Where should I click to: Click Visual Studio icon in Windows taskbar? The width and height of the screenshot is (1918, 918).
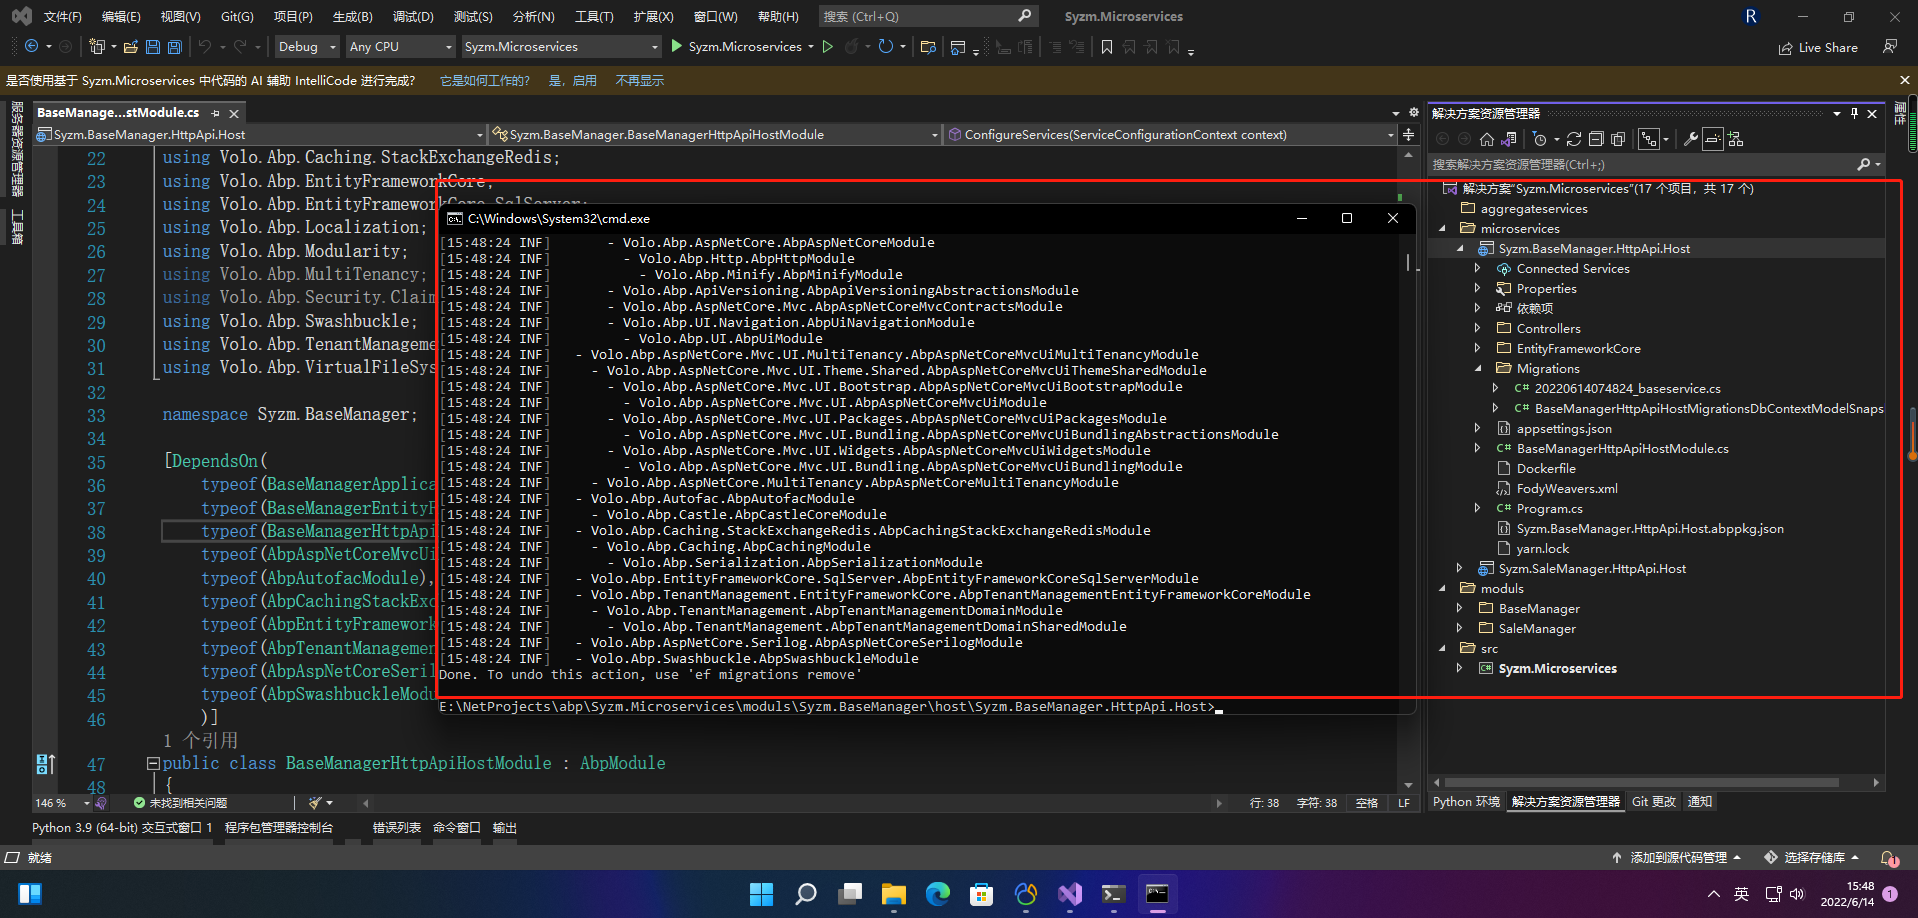point(1069,894)
